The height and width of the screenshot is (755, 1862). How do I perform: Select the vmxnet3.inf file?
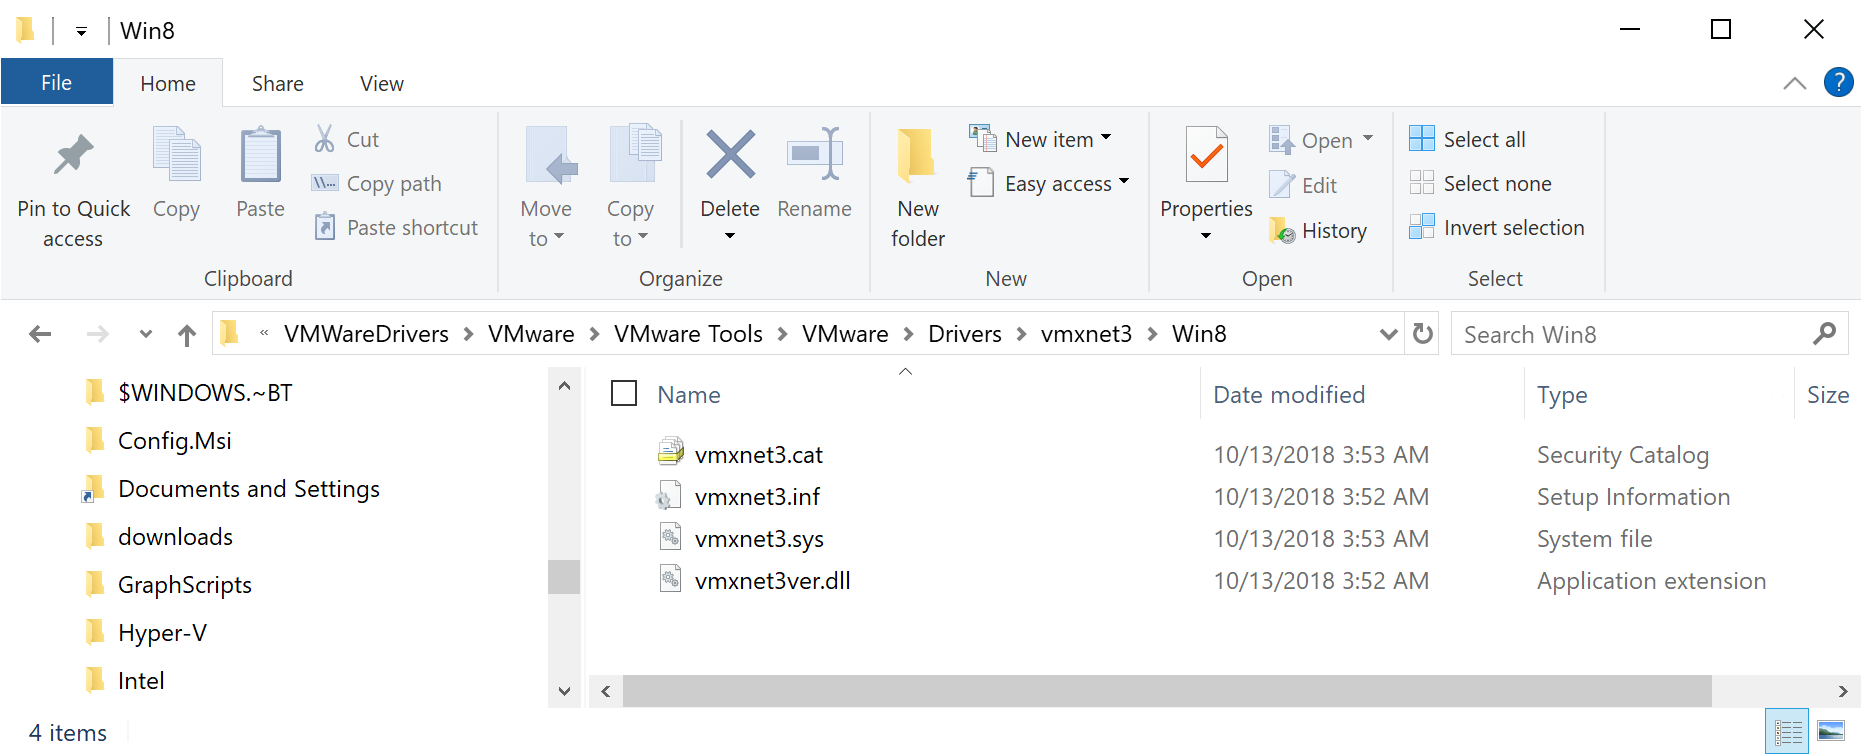pyautogui.click(x=757, y=496)
